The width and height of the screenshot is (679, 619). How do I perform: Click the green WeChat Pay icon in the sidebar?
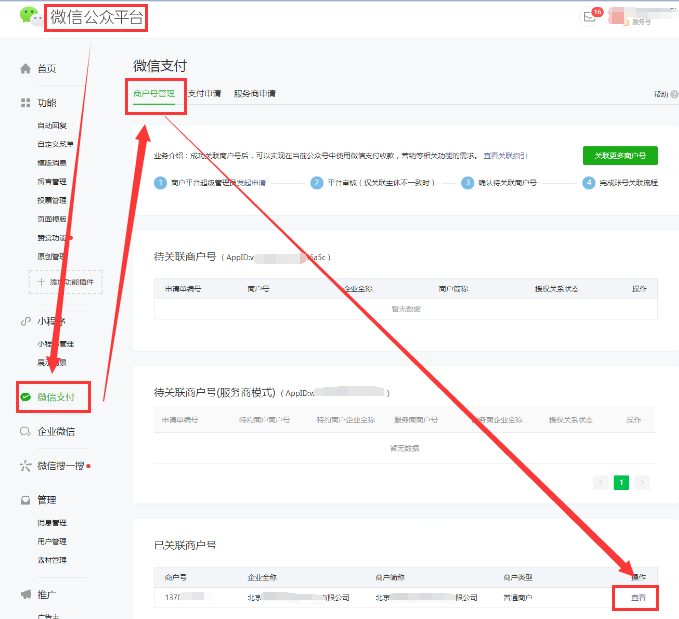pyautogui.click(x=26, y=397)
